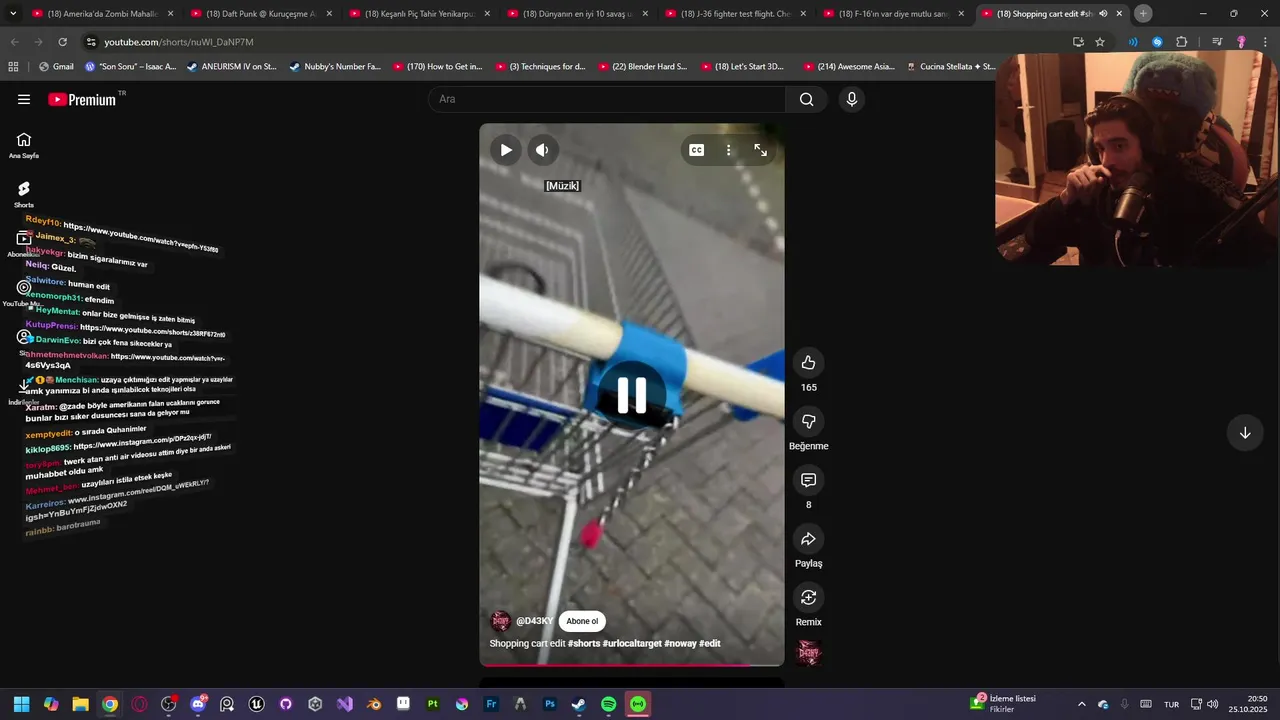Switch to Amerika'da Zombi Mahalle tab
1280x720 pixels.
(102, 14)
